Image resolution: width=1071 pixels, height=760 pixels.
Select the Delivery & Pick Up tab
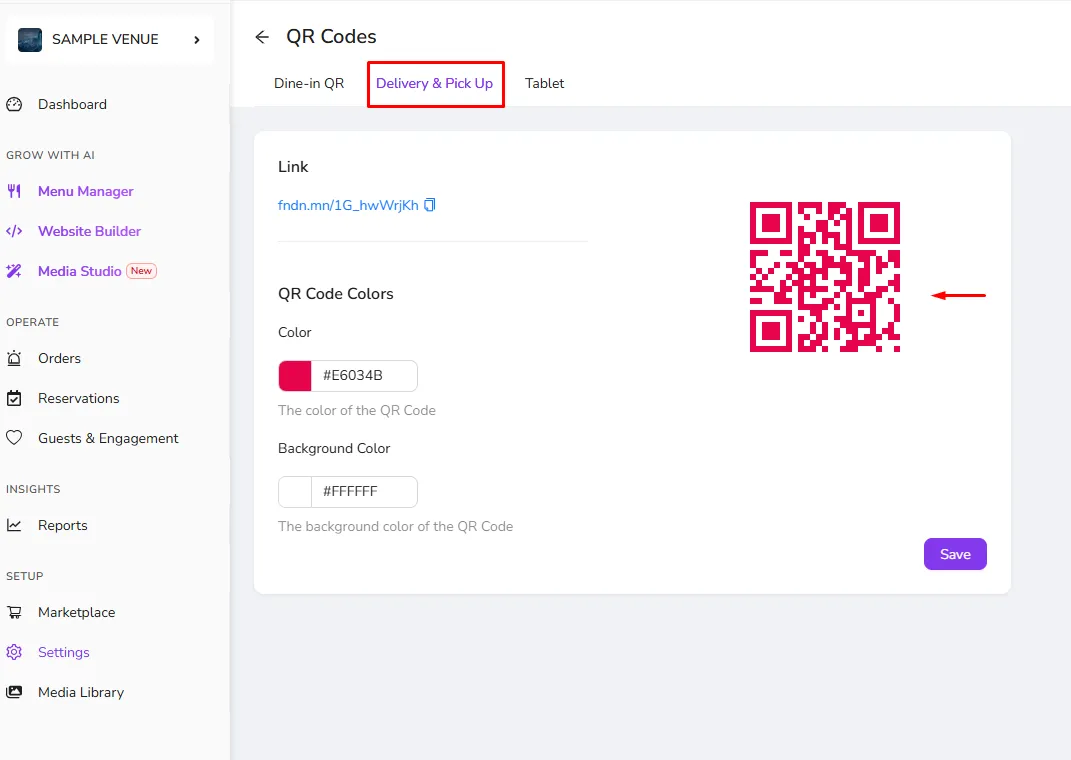click(434, 83)
